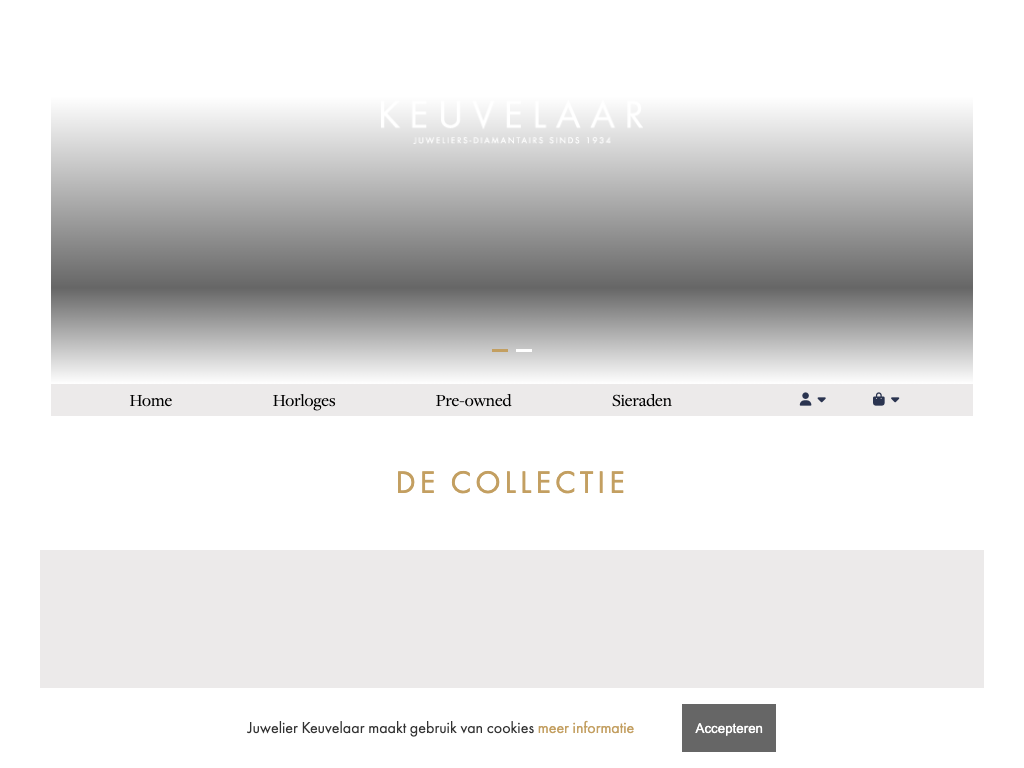This screenshot has width=1024, height=768.
Task: Follow the meer informatie cookie link
Action: tap(586, 728)
